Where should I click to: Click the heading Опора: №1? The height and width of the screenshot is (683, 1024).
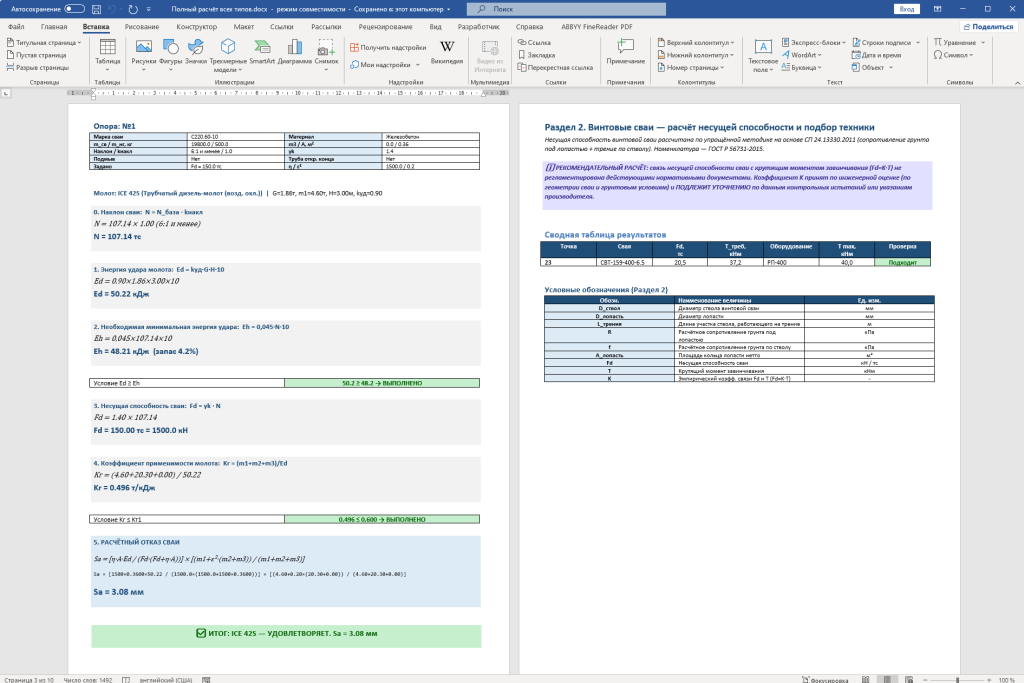pos(114,126)
